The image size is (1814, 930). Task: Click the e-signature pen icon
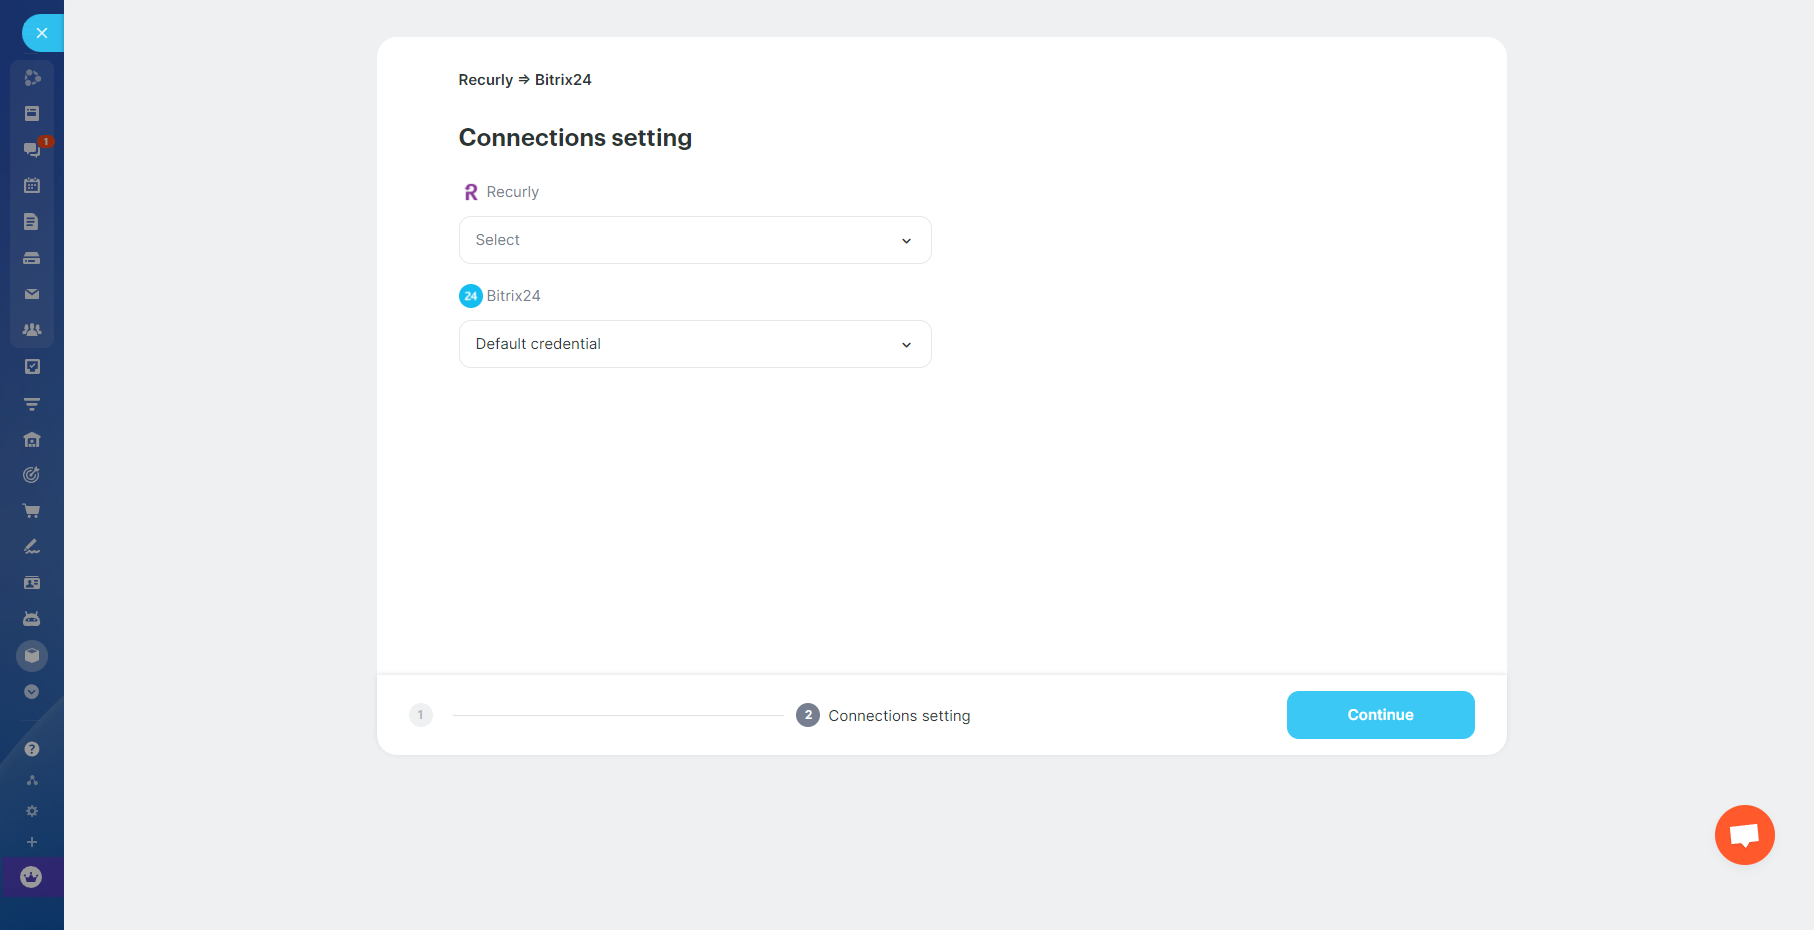(x=32, y=547)
